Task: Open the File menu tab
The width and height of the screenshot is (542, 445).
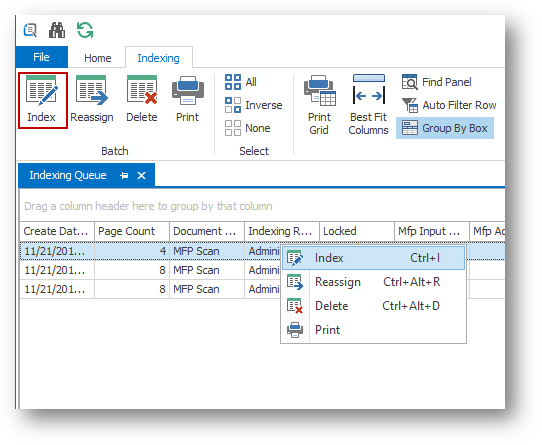Action: [41, 57]
